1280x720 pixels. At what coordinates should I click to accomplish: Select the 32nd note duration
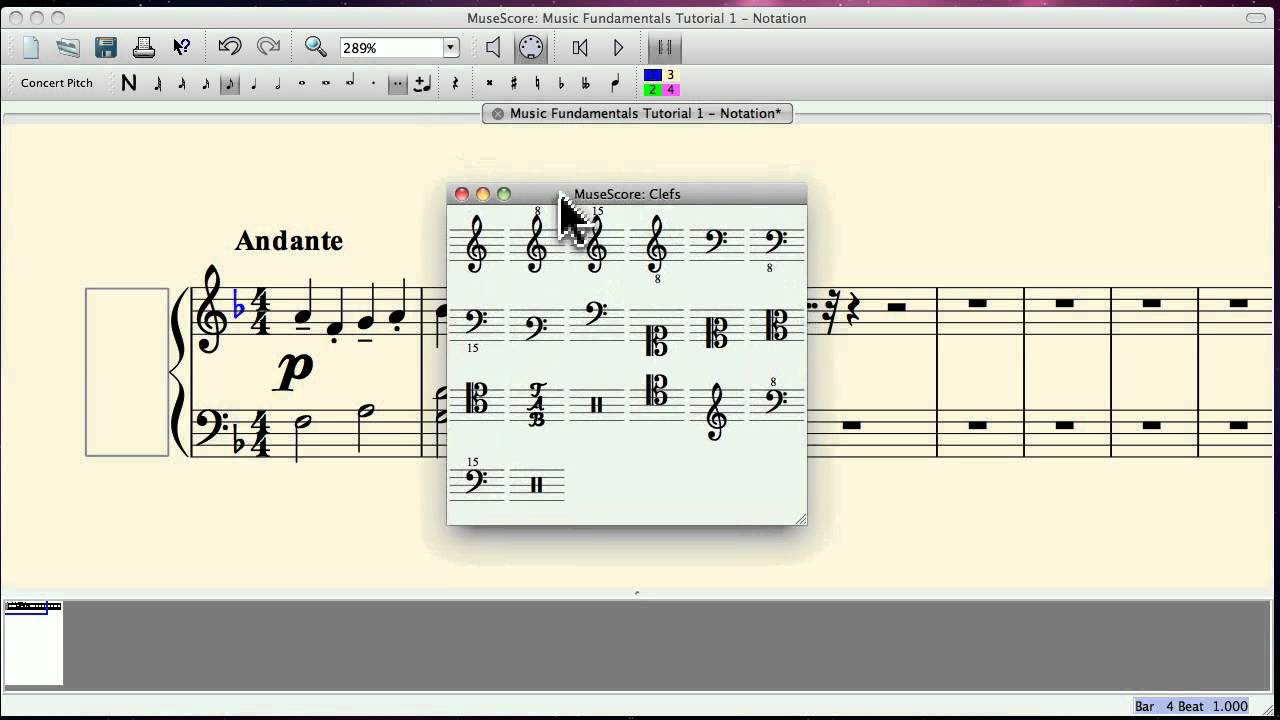[x=182, y=84]
